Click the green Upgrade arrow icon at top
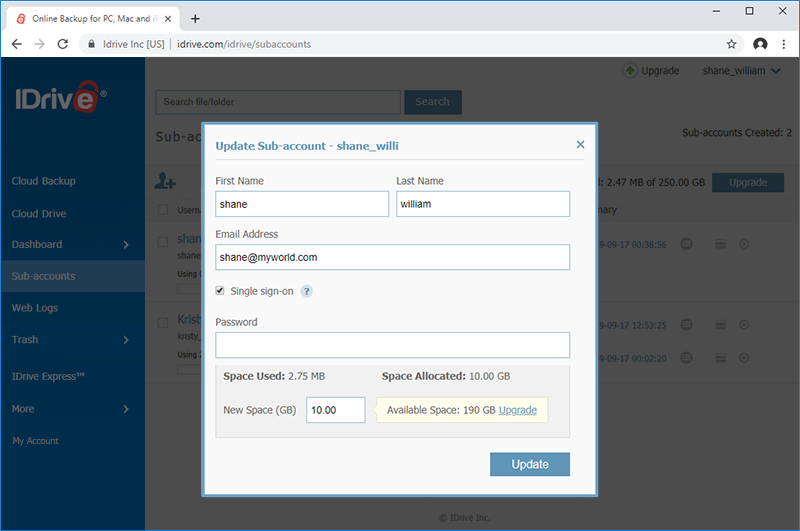 coord(630,70)
